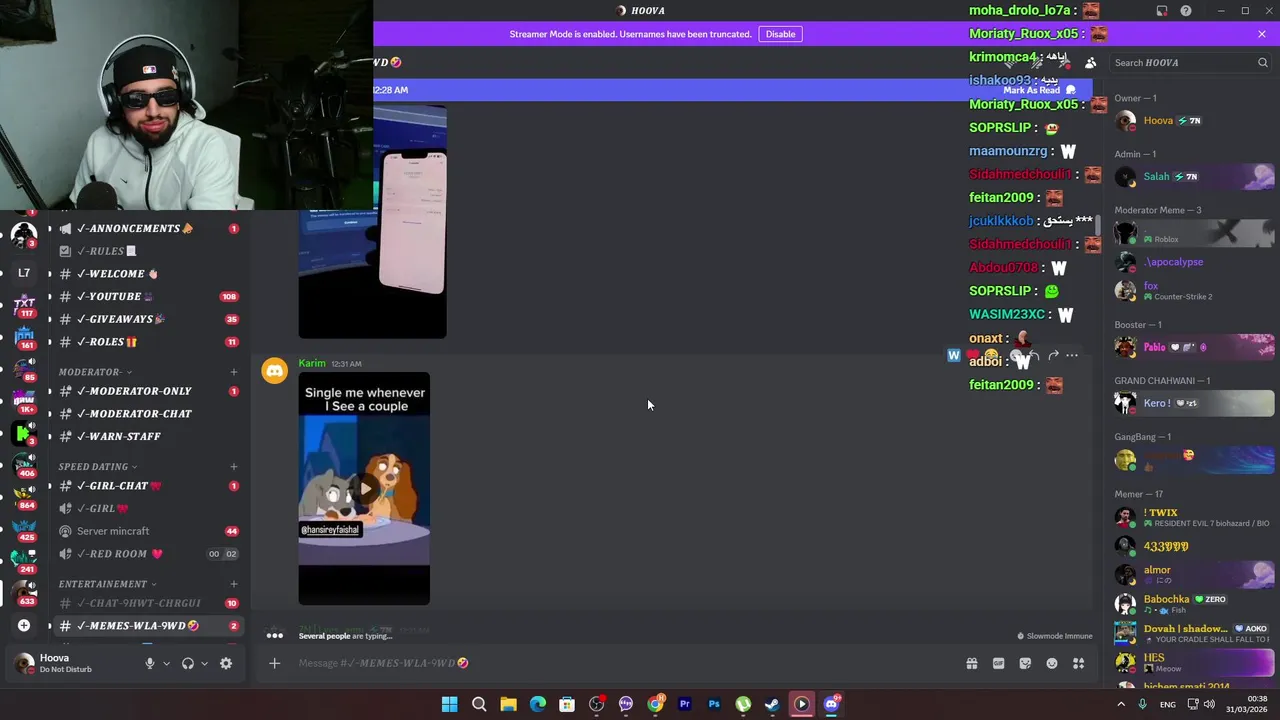Open the Server mincraft channel

tap(150, 531)
